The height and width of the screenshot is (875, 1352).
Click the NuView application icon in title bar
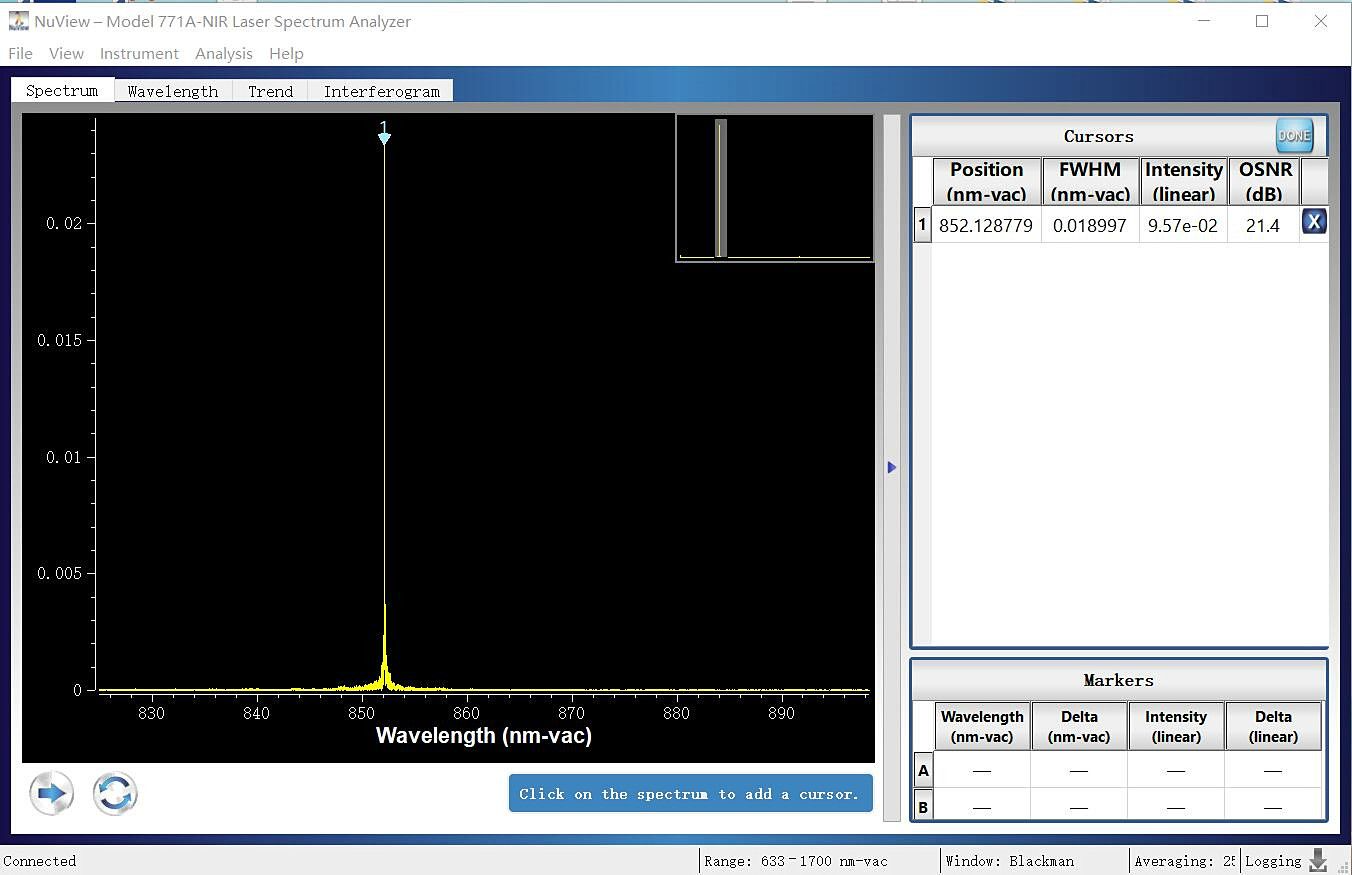[x=18, y=21]
